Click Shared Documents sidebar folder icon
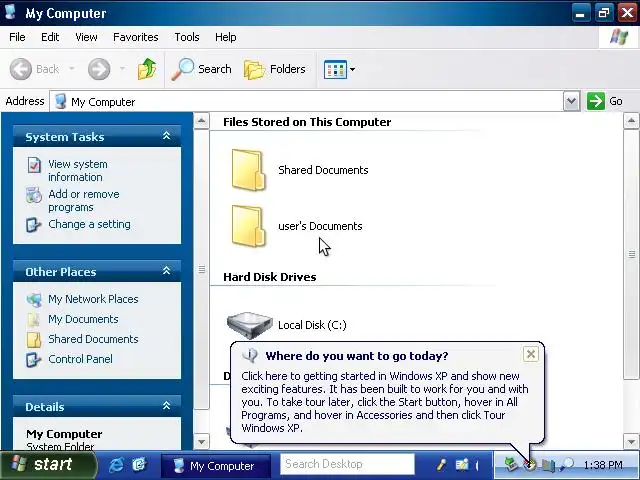 [x=34, y=340]
